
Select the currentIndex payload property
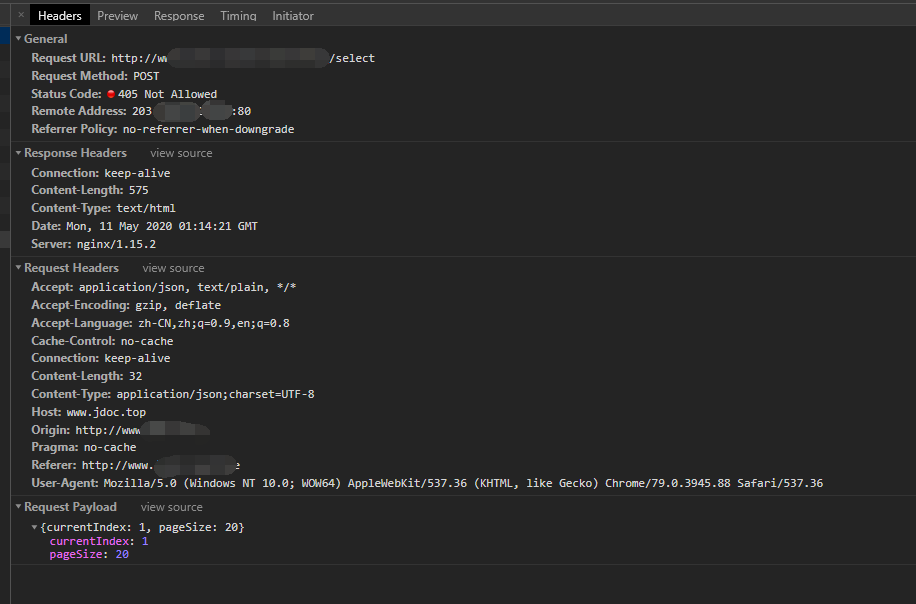click(x=99, y=541)
